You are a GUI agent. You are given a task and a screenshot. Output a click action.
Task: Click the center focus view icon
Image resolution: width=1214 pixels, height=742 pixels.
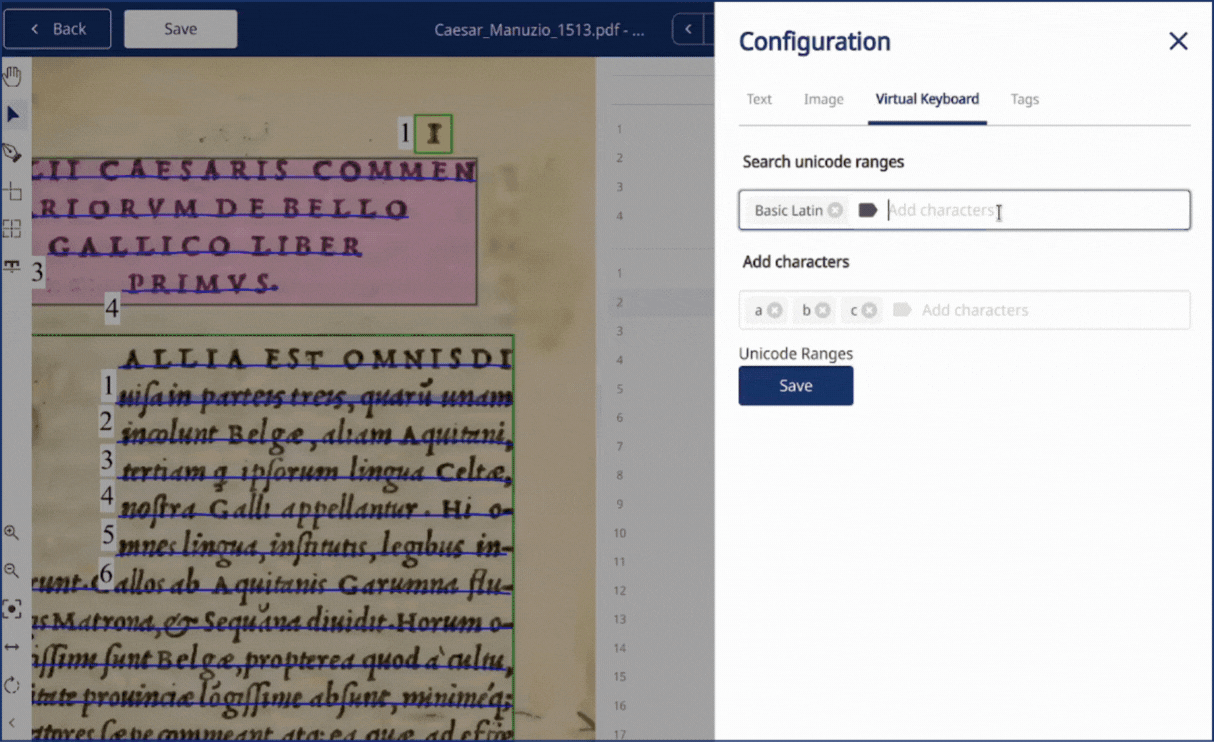tap(12, 609)
